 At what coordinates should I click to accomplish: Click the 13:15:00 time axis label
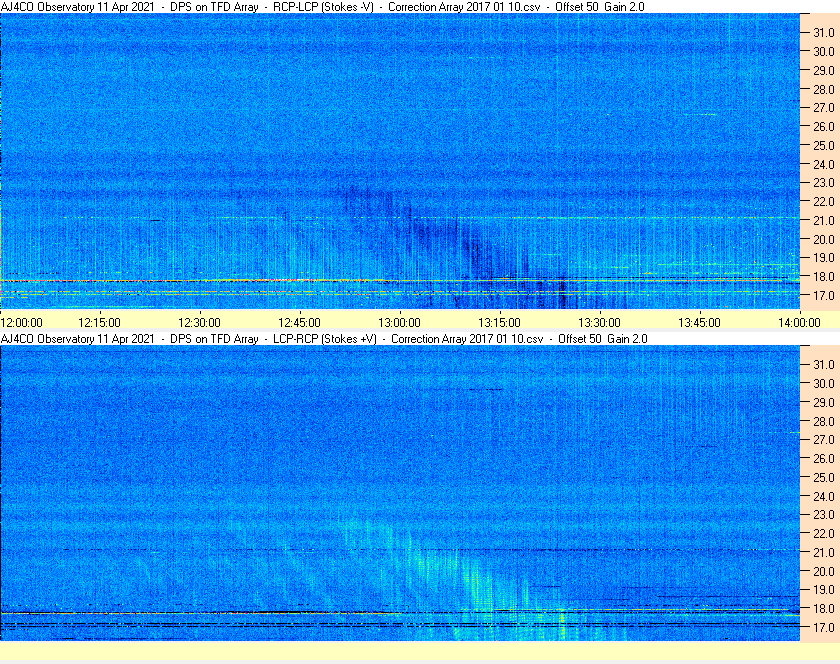tap(499, 323)
